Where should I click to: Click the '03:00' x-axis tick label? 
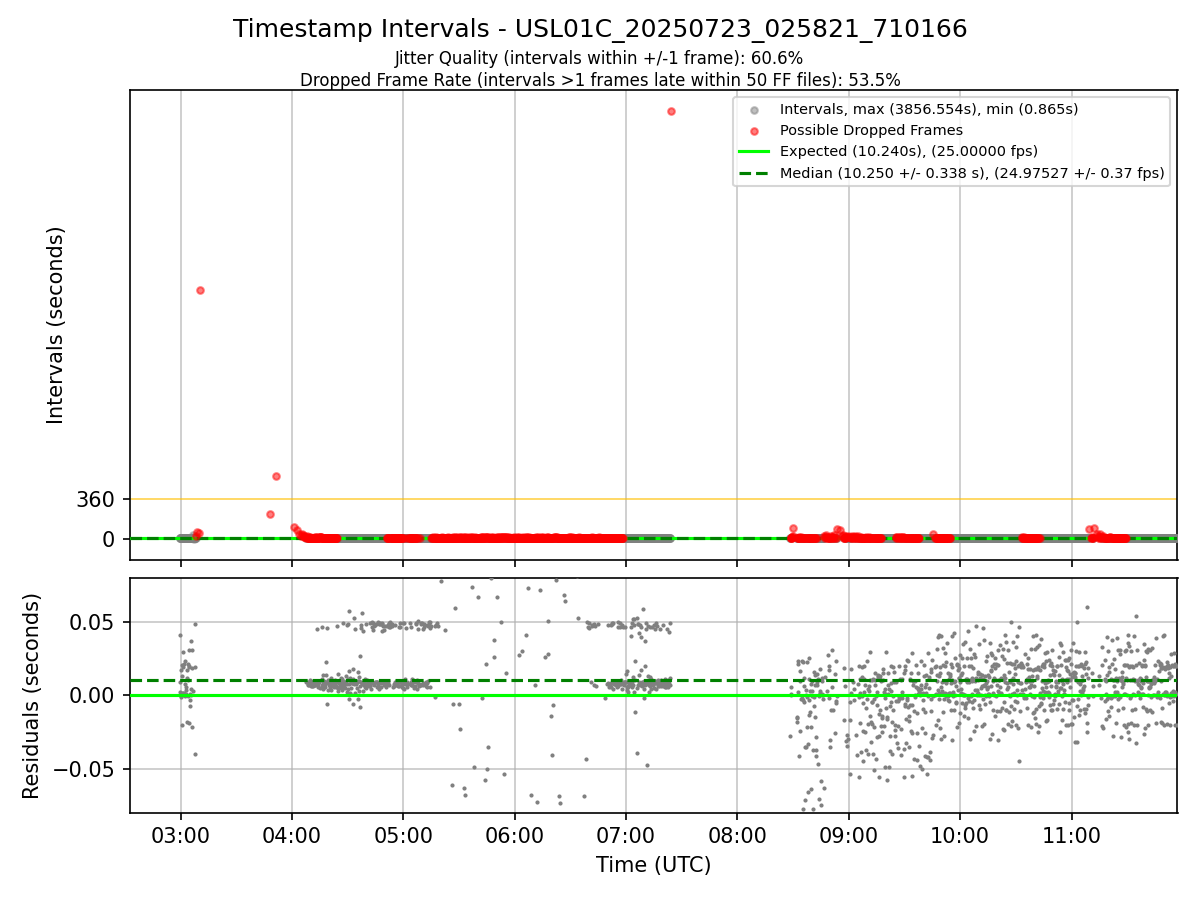click(180, 835)
